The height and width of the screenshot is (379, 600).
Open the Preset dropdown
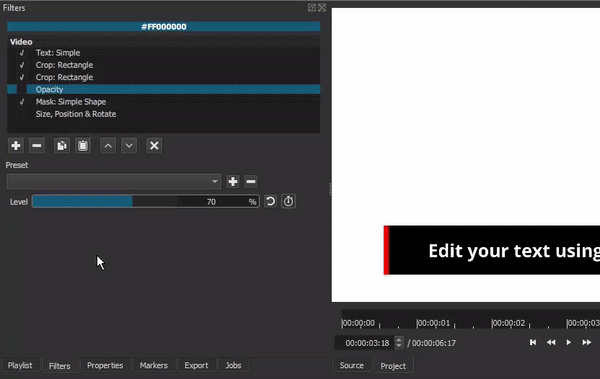click(114, 181)
